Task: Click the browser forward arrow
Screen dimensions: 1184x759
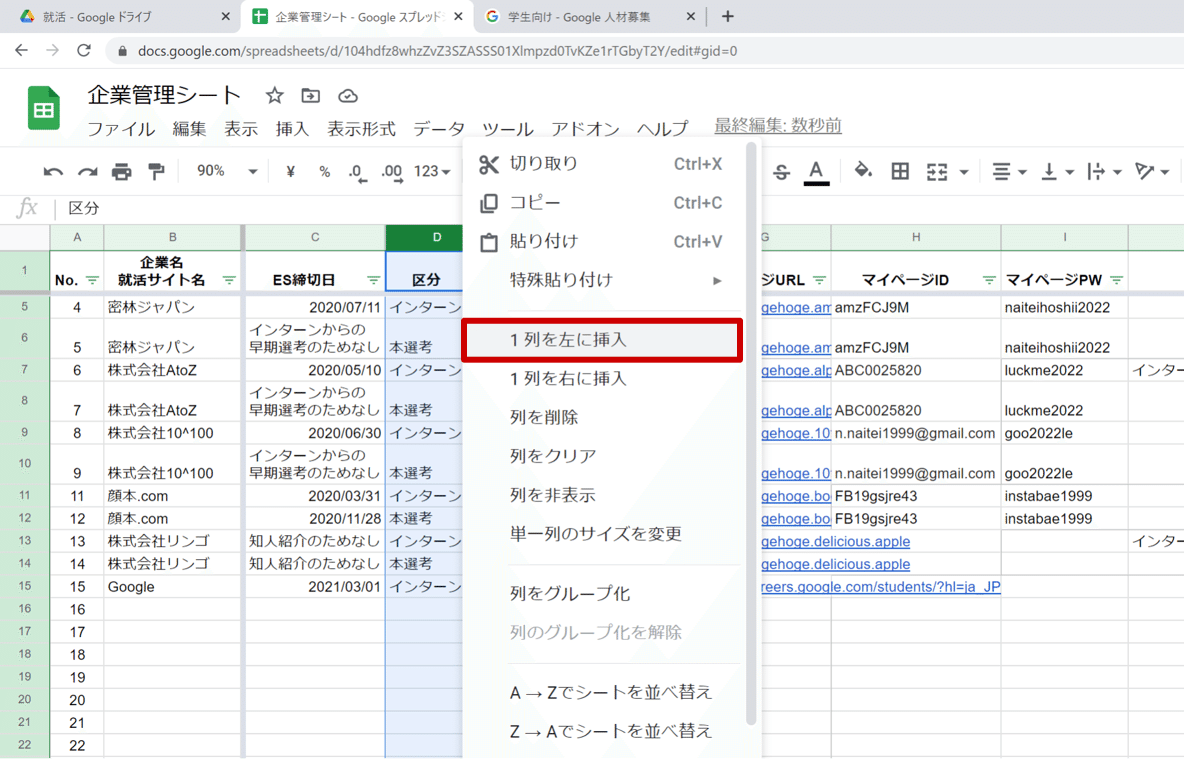Action: (52, 51)
